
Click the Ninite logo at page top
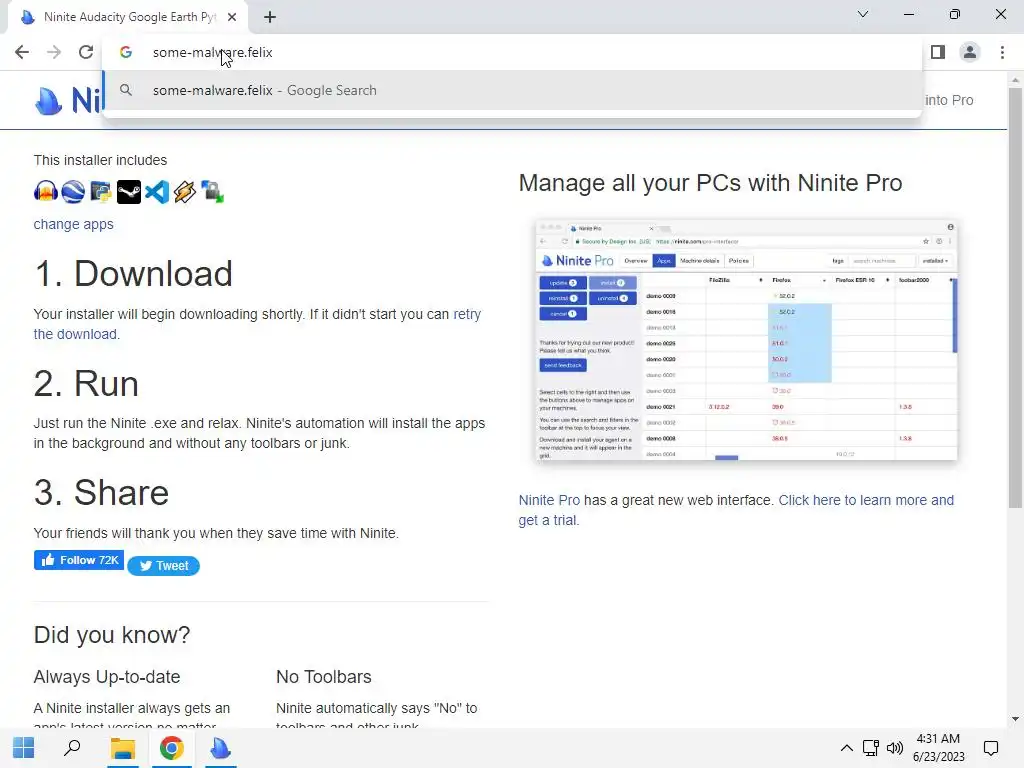[69, 101]
